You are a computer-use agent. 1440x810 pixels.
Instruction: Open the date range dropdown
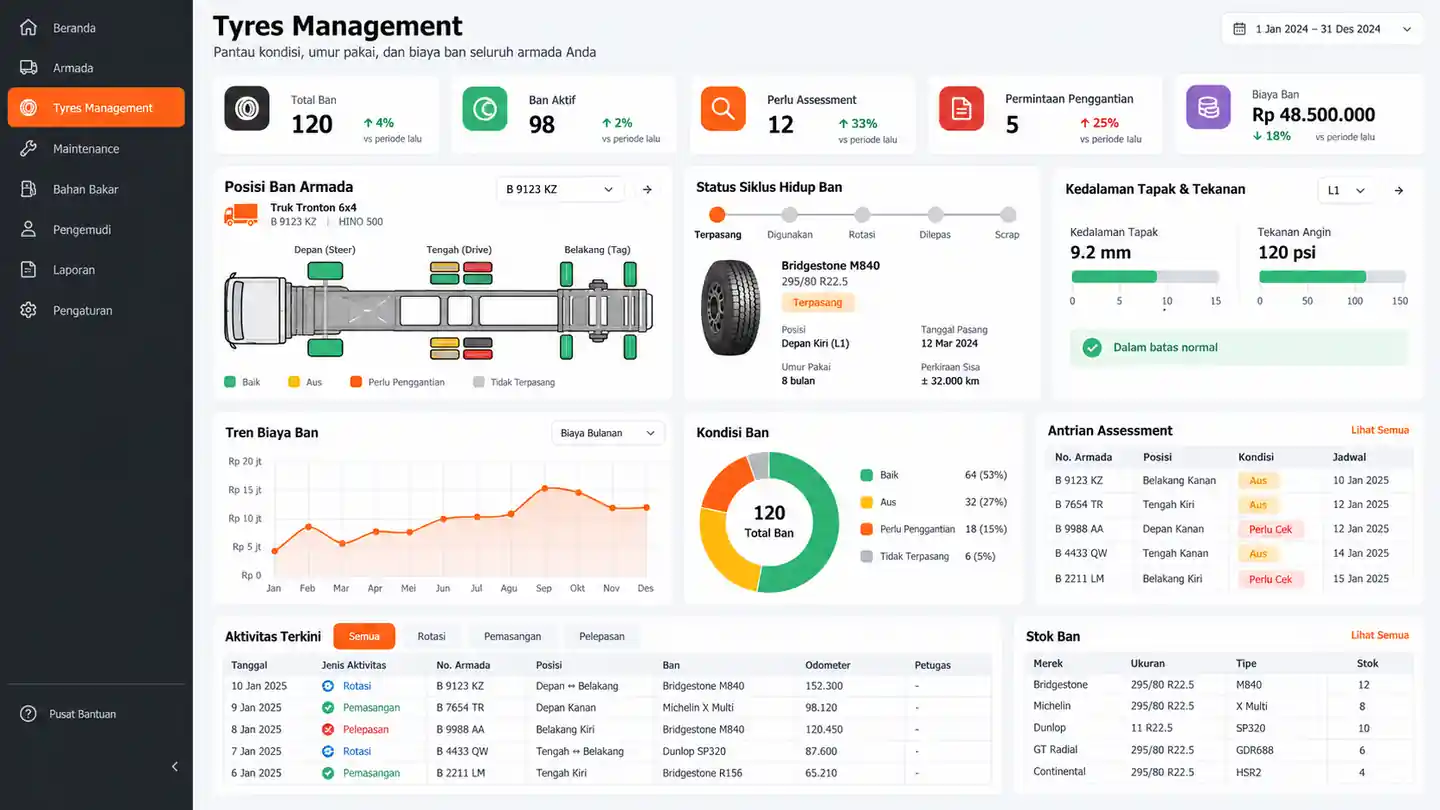1322,29
